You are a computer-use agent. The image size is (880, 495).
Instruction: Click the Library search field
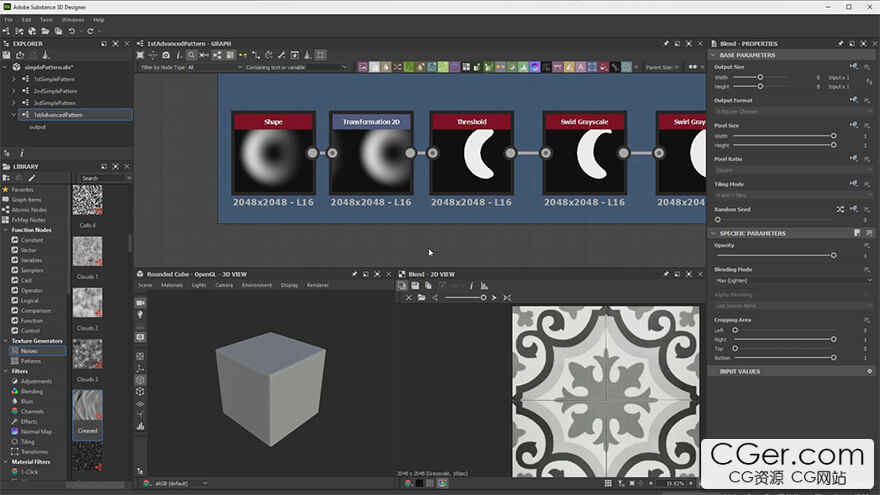coord(102,178)
